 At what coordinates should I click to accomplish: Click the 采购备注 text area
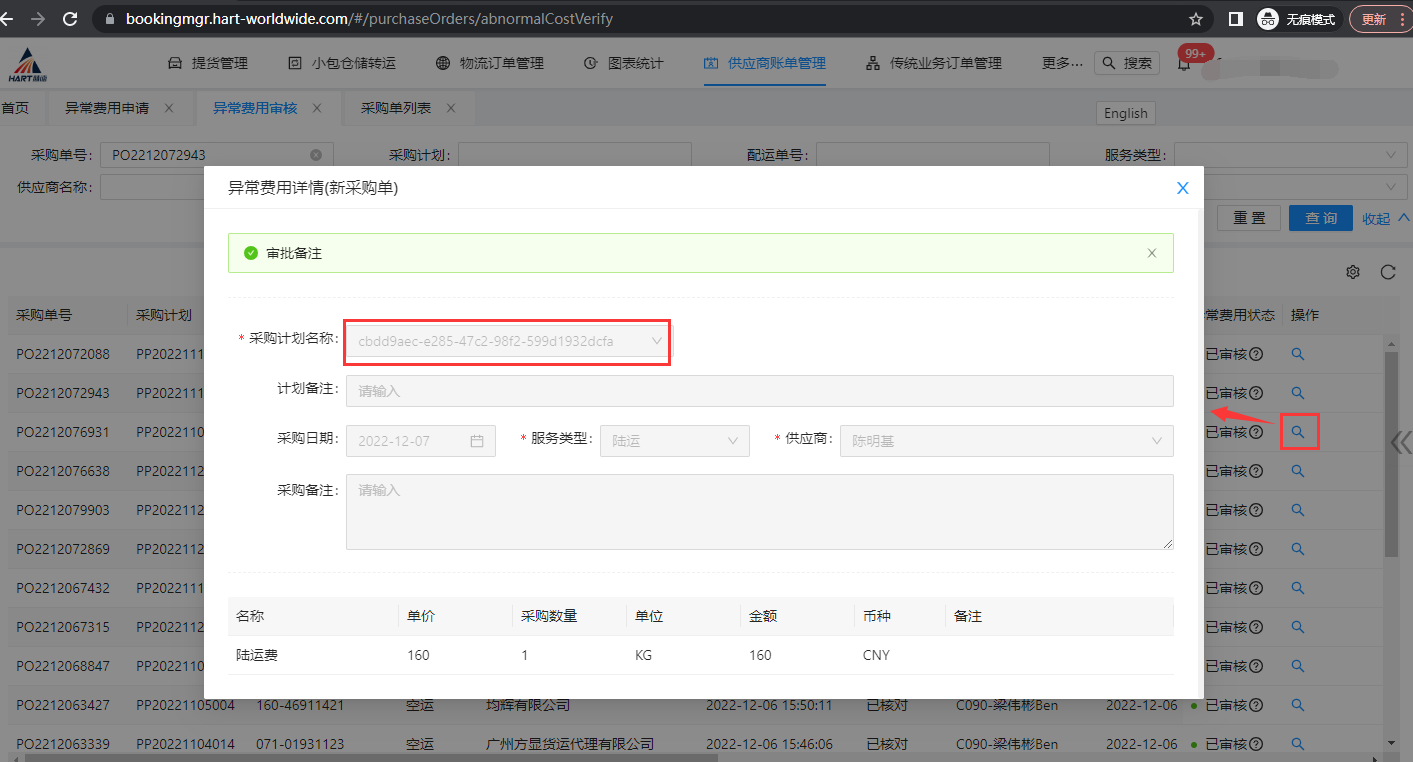[759, 511]
